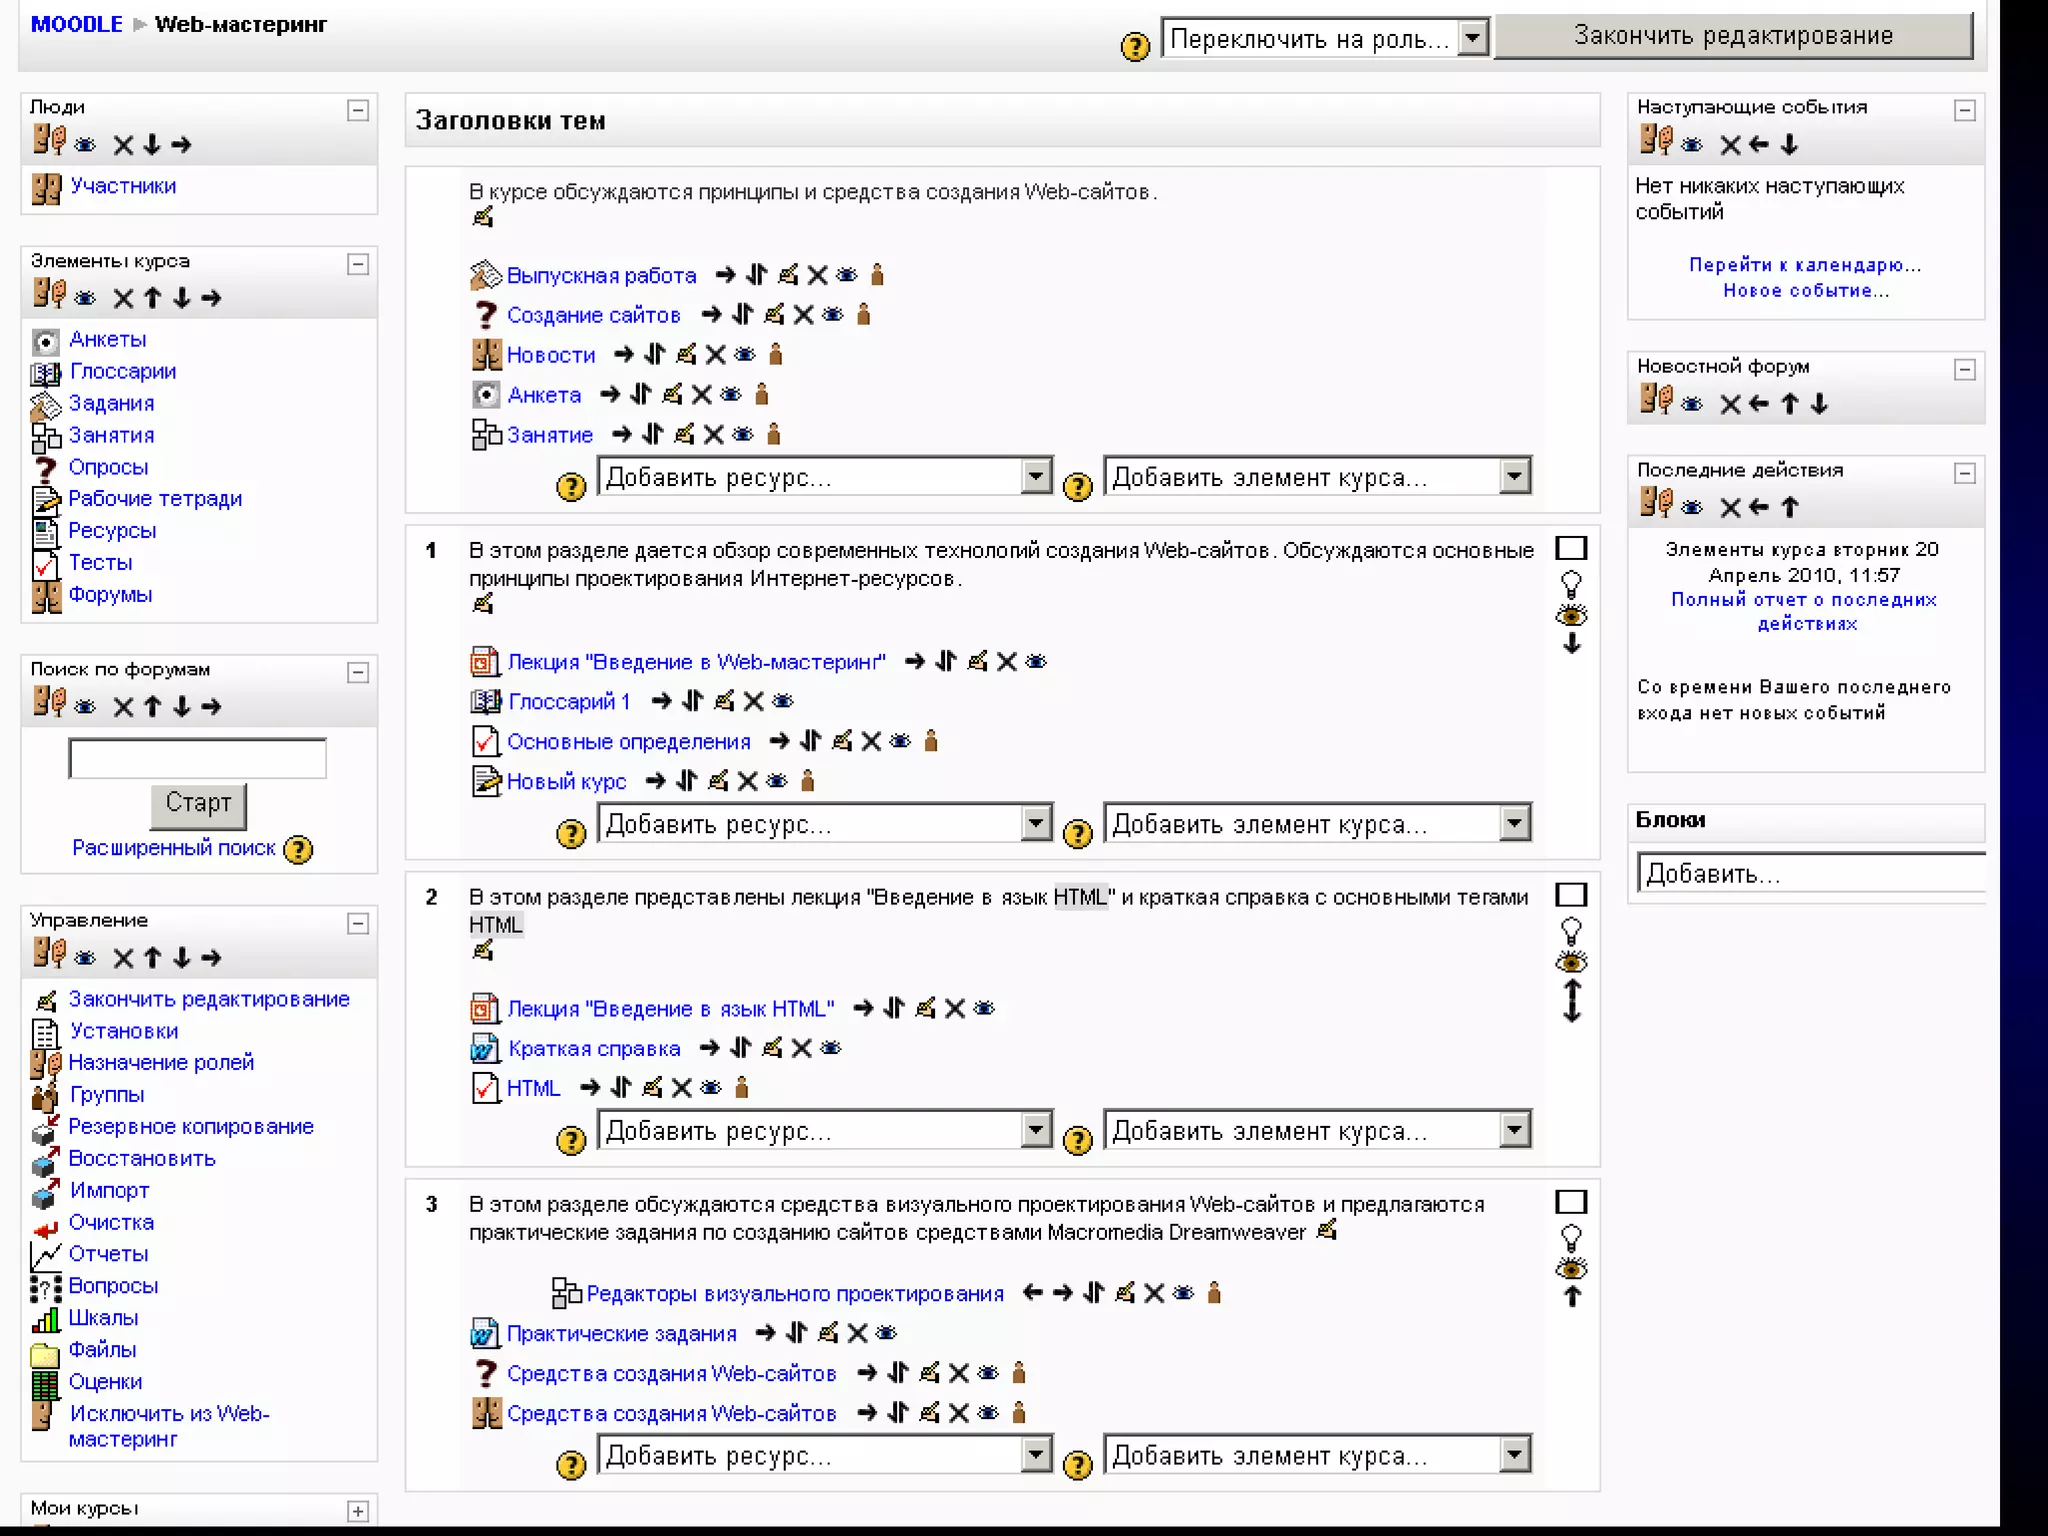The image size is (2048, 1536).
Task: Move section 1 down with arrow
Action: click(1572, 645)
